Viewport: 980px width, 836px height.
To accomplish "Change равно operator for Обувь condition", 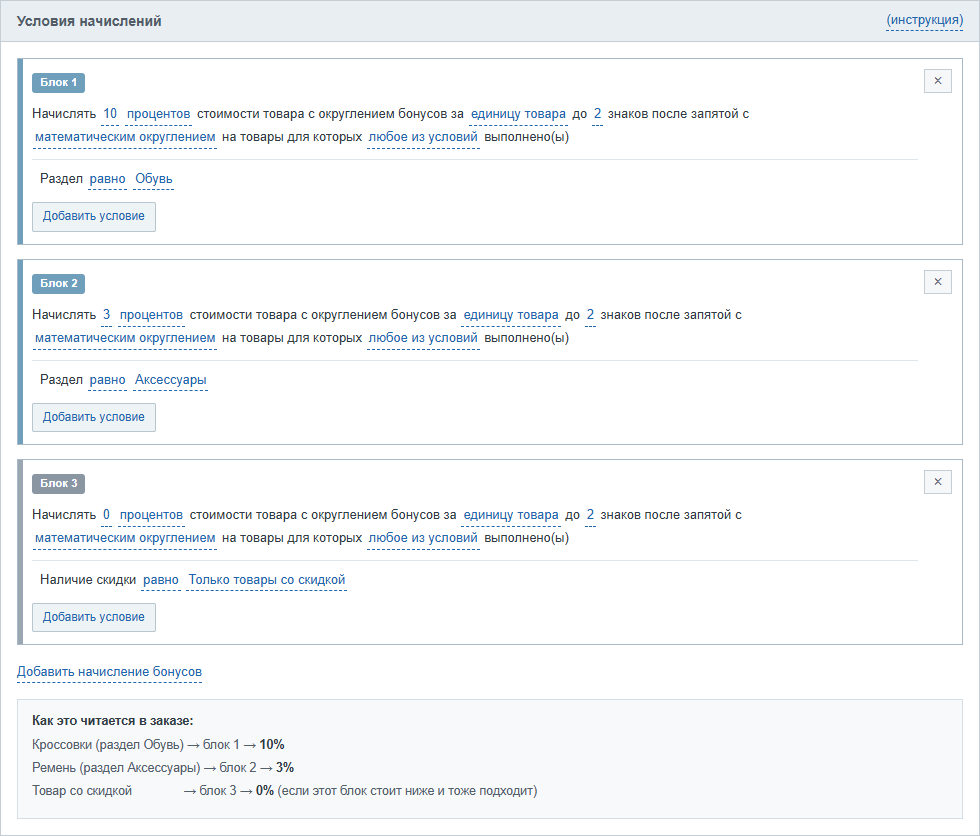I will (108, 179).
